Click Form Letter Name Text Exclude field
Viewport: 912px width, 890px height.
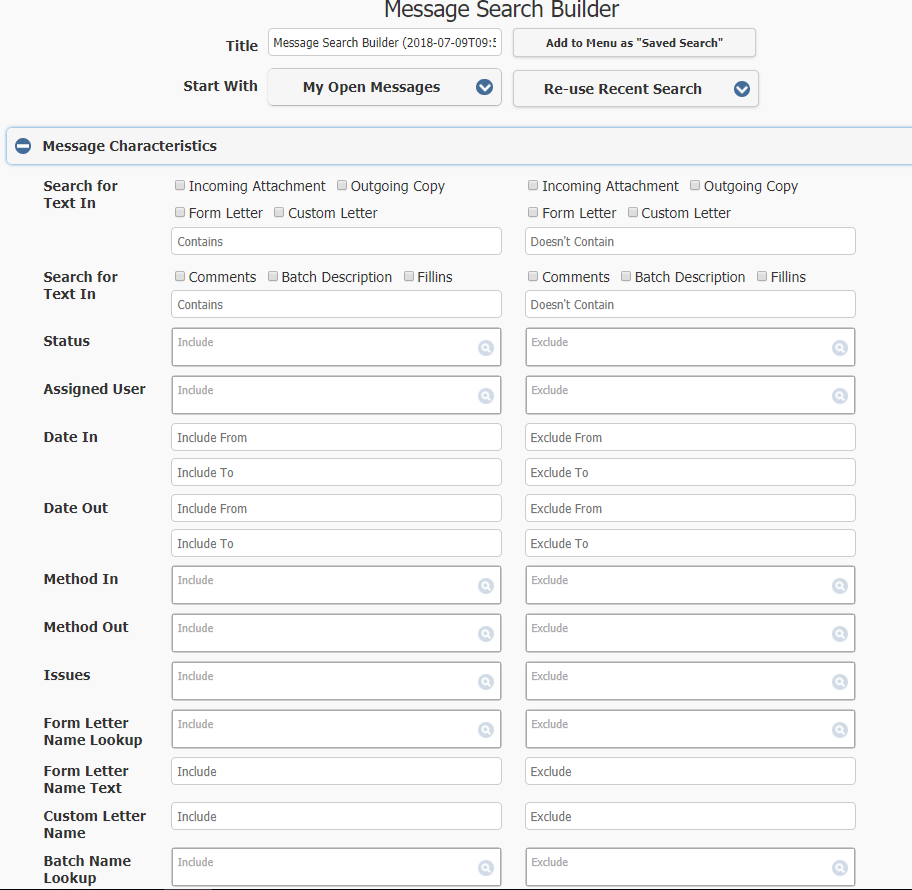tap(690, 771)
